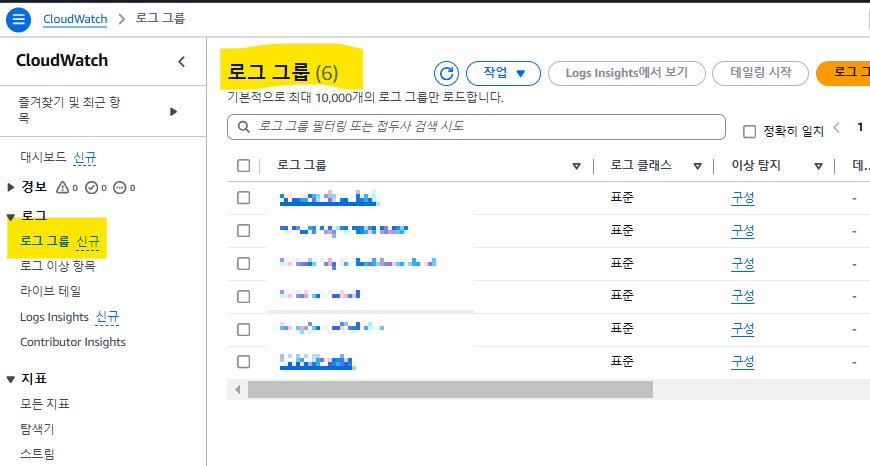Expand 즐겨찾기 및 최근 항목 arrow
The image size is (870, 466).
coord(173,112)
